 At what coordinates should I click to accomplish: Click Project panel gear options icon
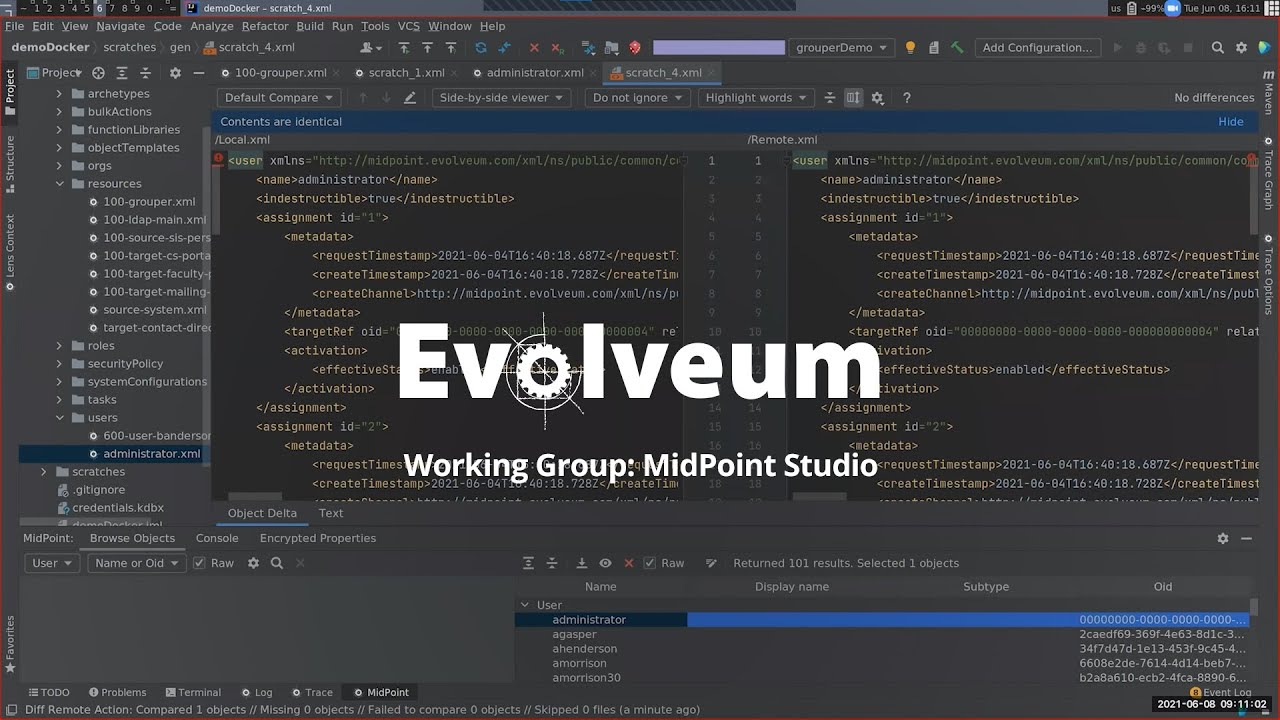pyautogui.click(x=175, y=72)
